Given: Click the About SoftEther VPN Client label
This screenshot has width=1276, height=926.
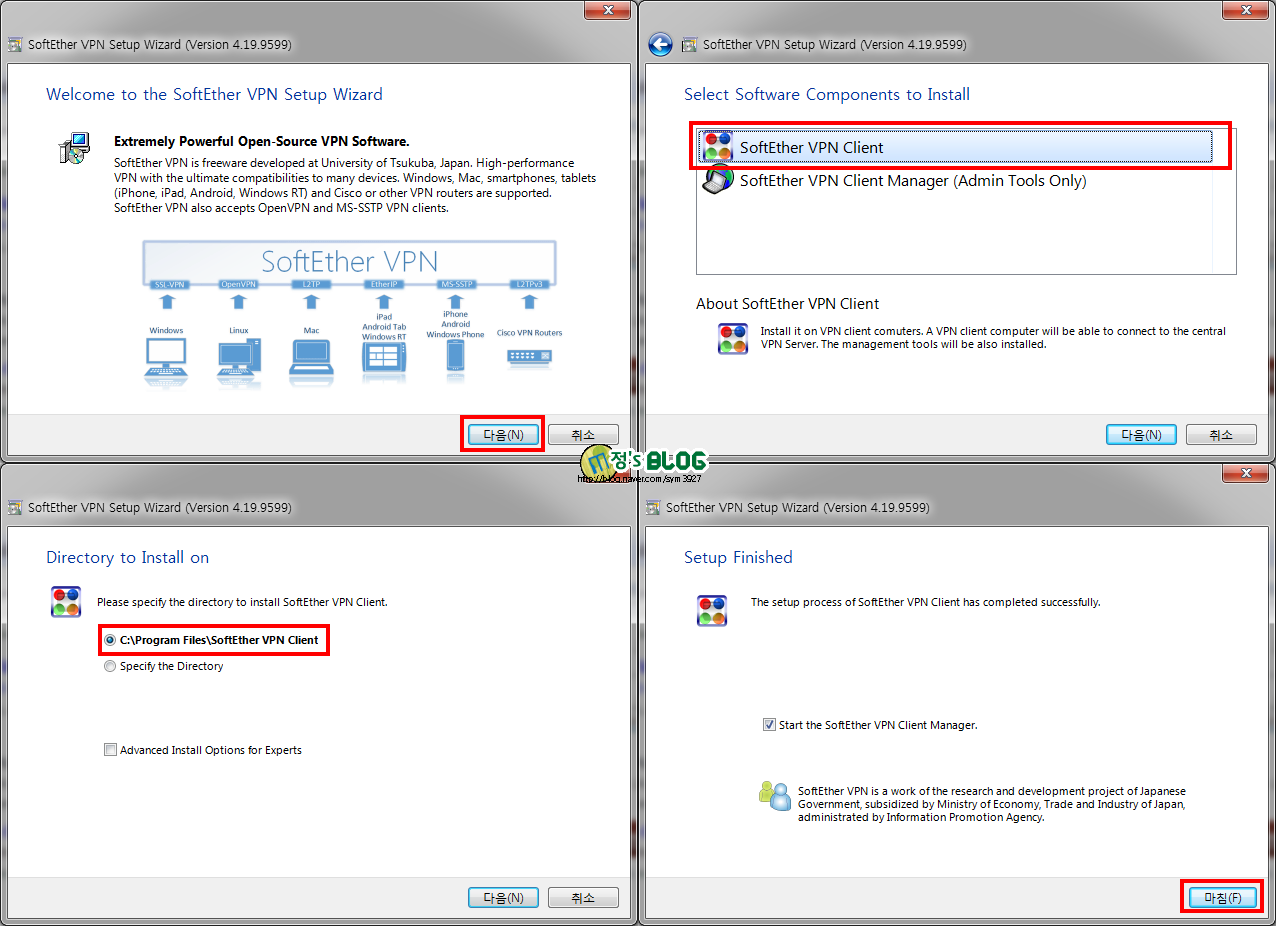Looking at the screenshot, I should click(788, 304).
